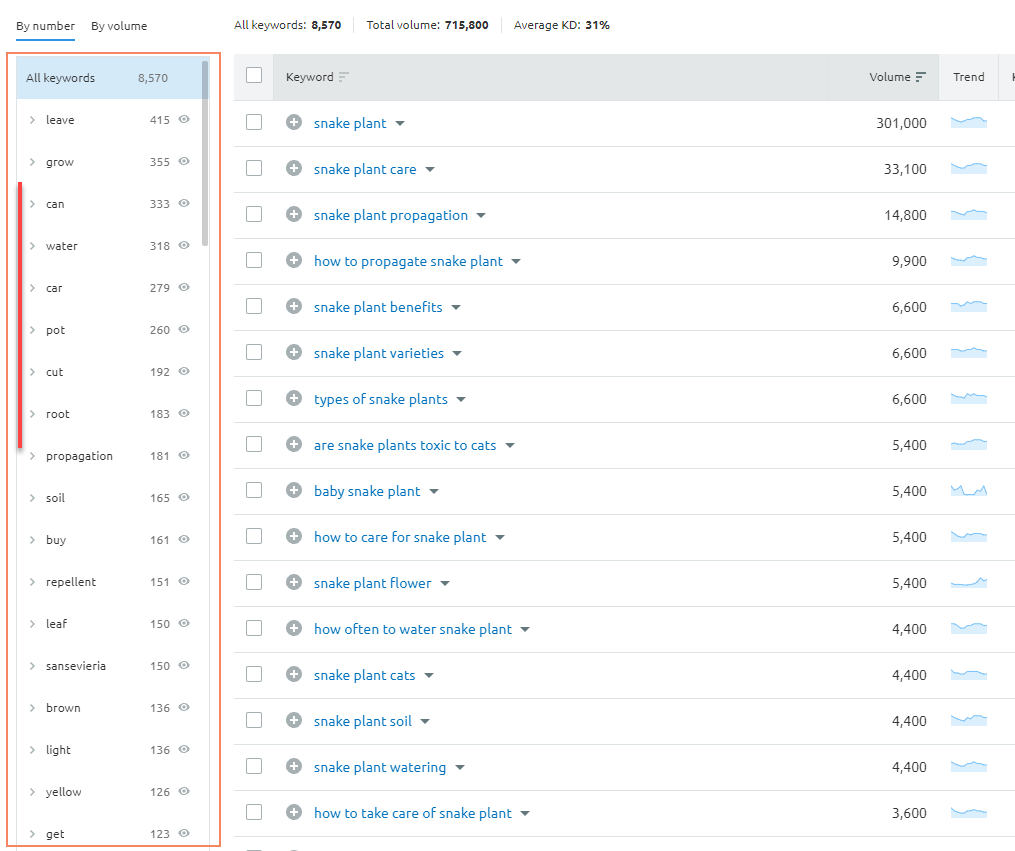
Task: Expand the 'leave' keyword group
Action: tap(32, 120)
